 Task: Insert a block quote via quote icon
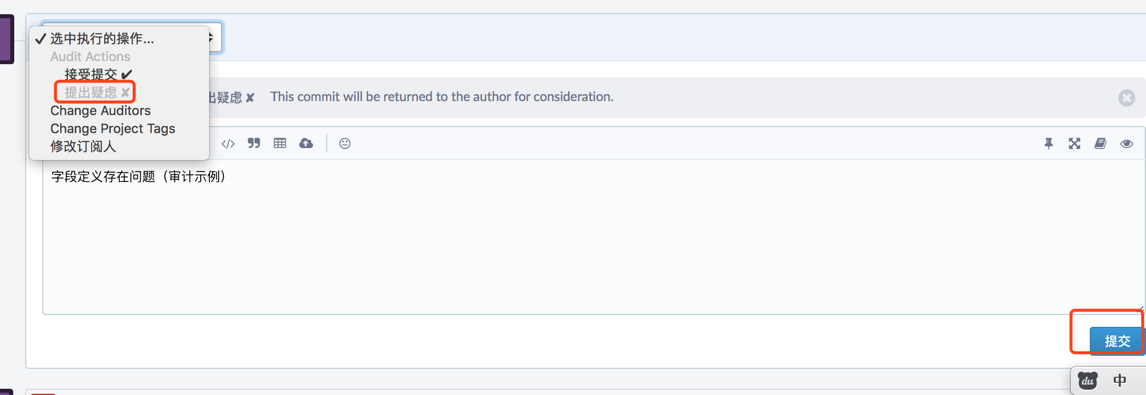click(254, 143)
